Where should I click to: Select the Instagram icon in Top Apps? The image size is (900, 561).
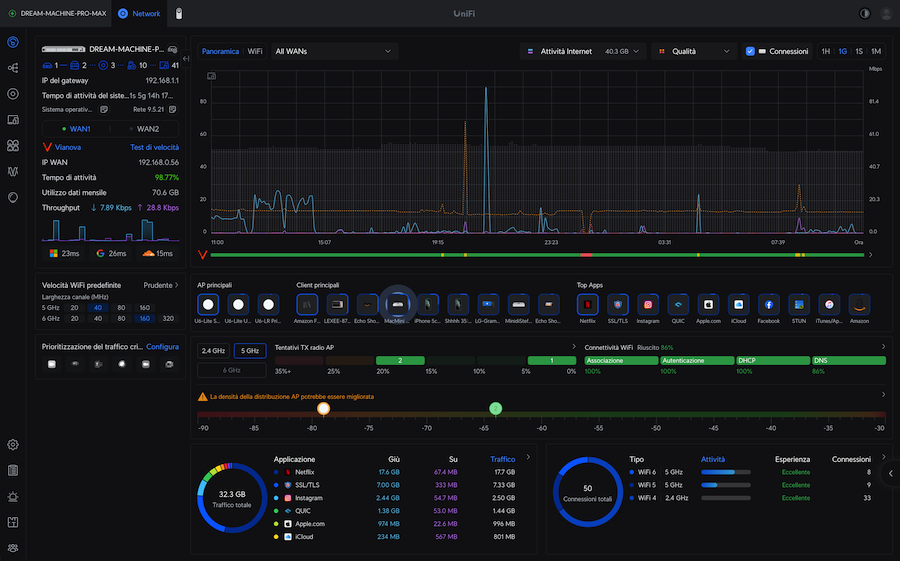(x=647, y=304)
